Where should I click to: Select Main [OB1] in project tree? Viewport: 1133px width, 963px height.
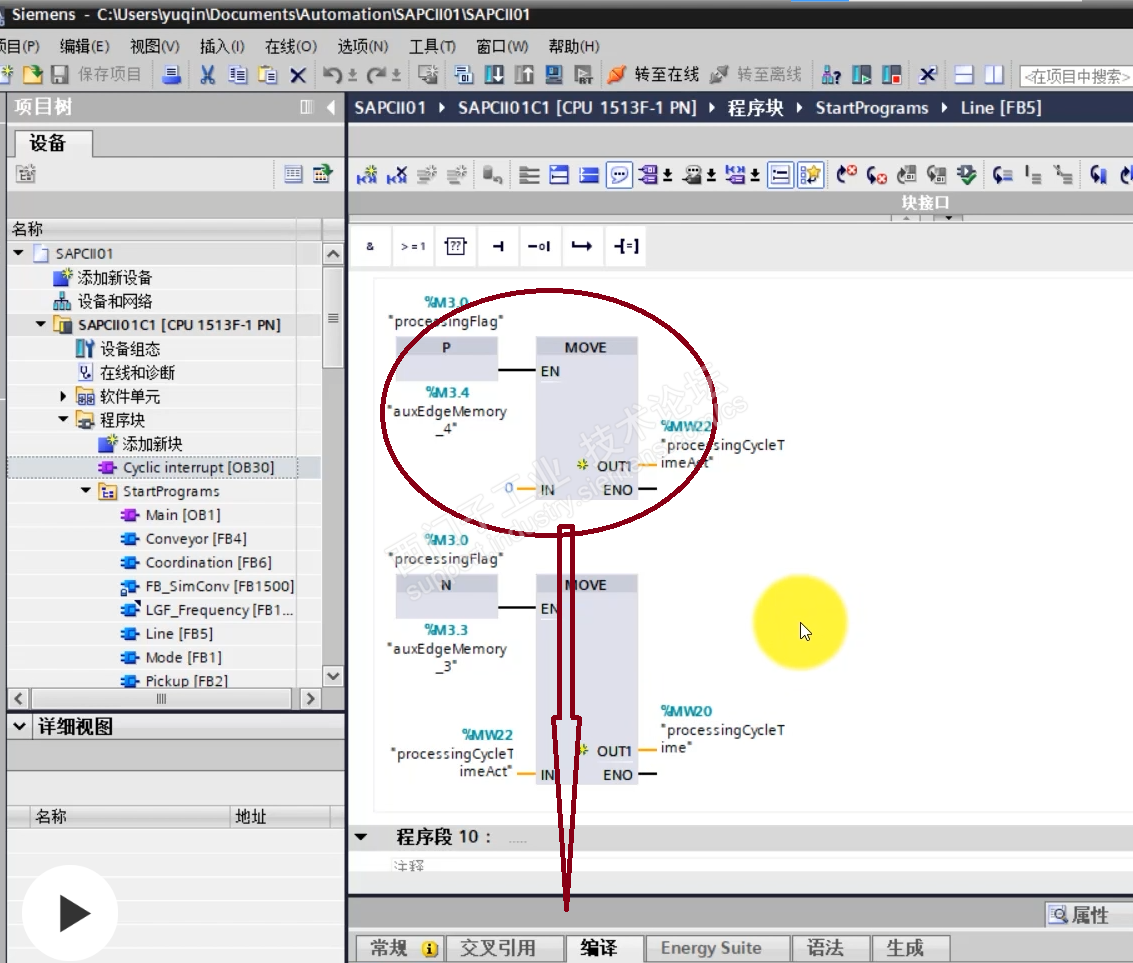[x=182, y=515]
